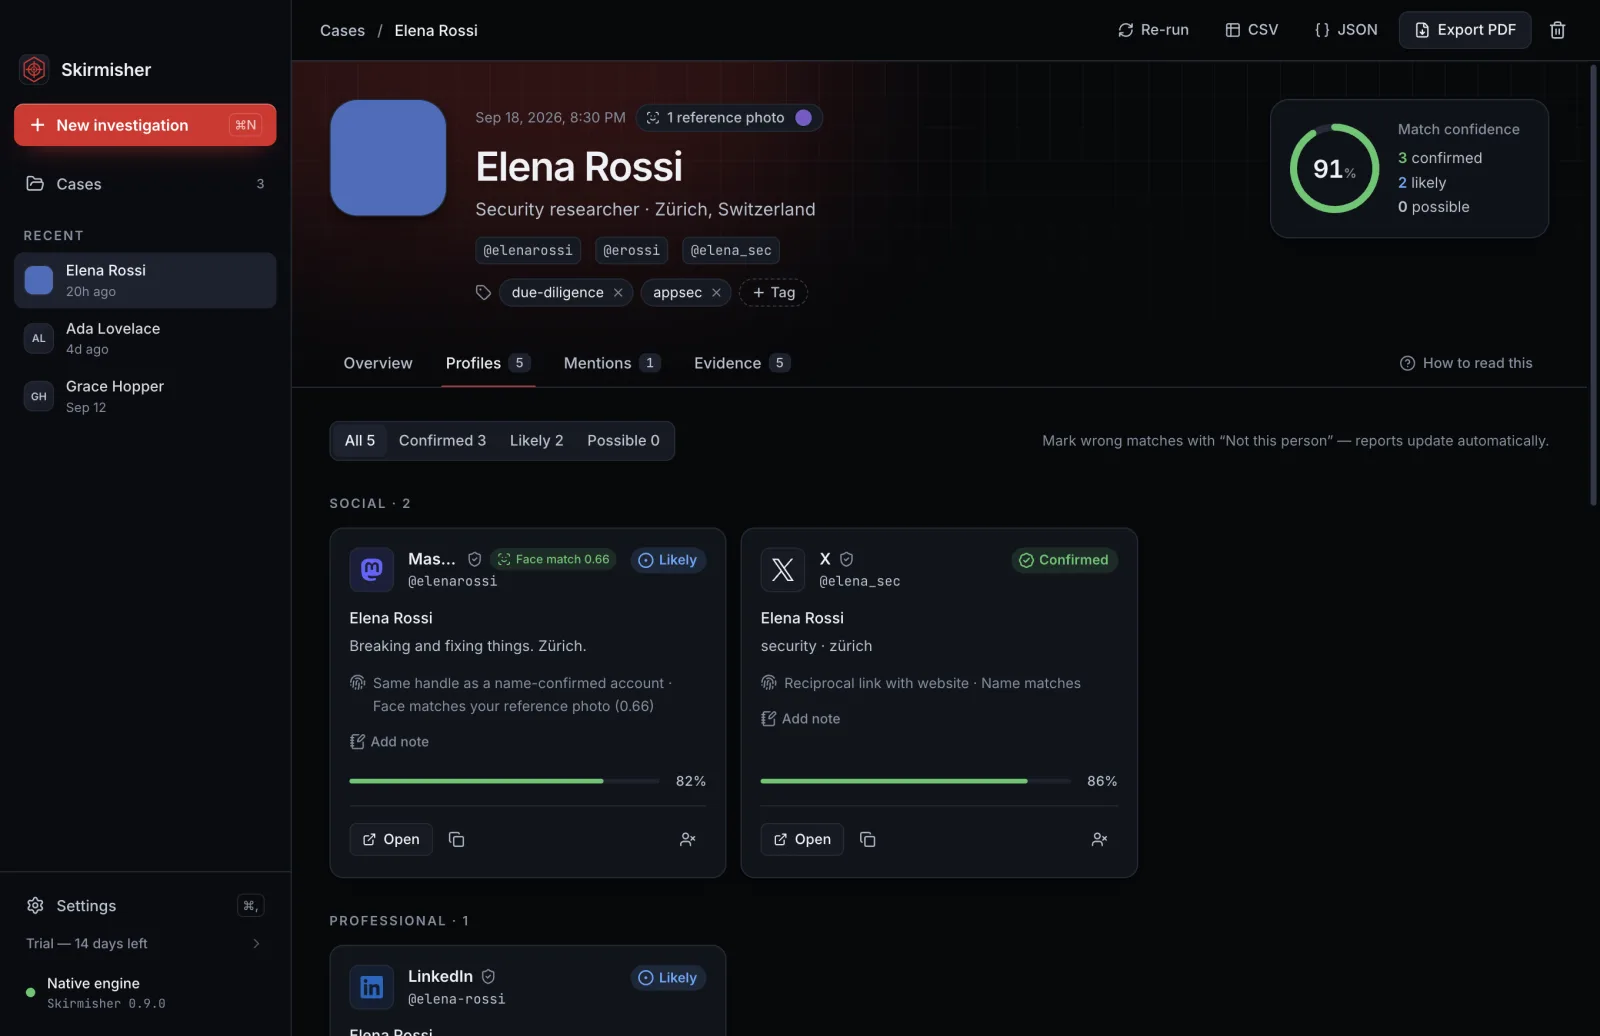The width and height of the screenshot is (1600, 1036).
Task: Open the Evidence tab
Action: click(741, 363)
